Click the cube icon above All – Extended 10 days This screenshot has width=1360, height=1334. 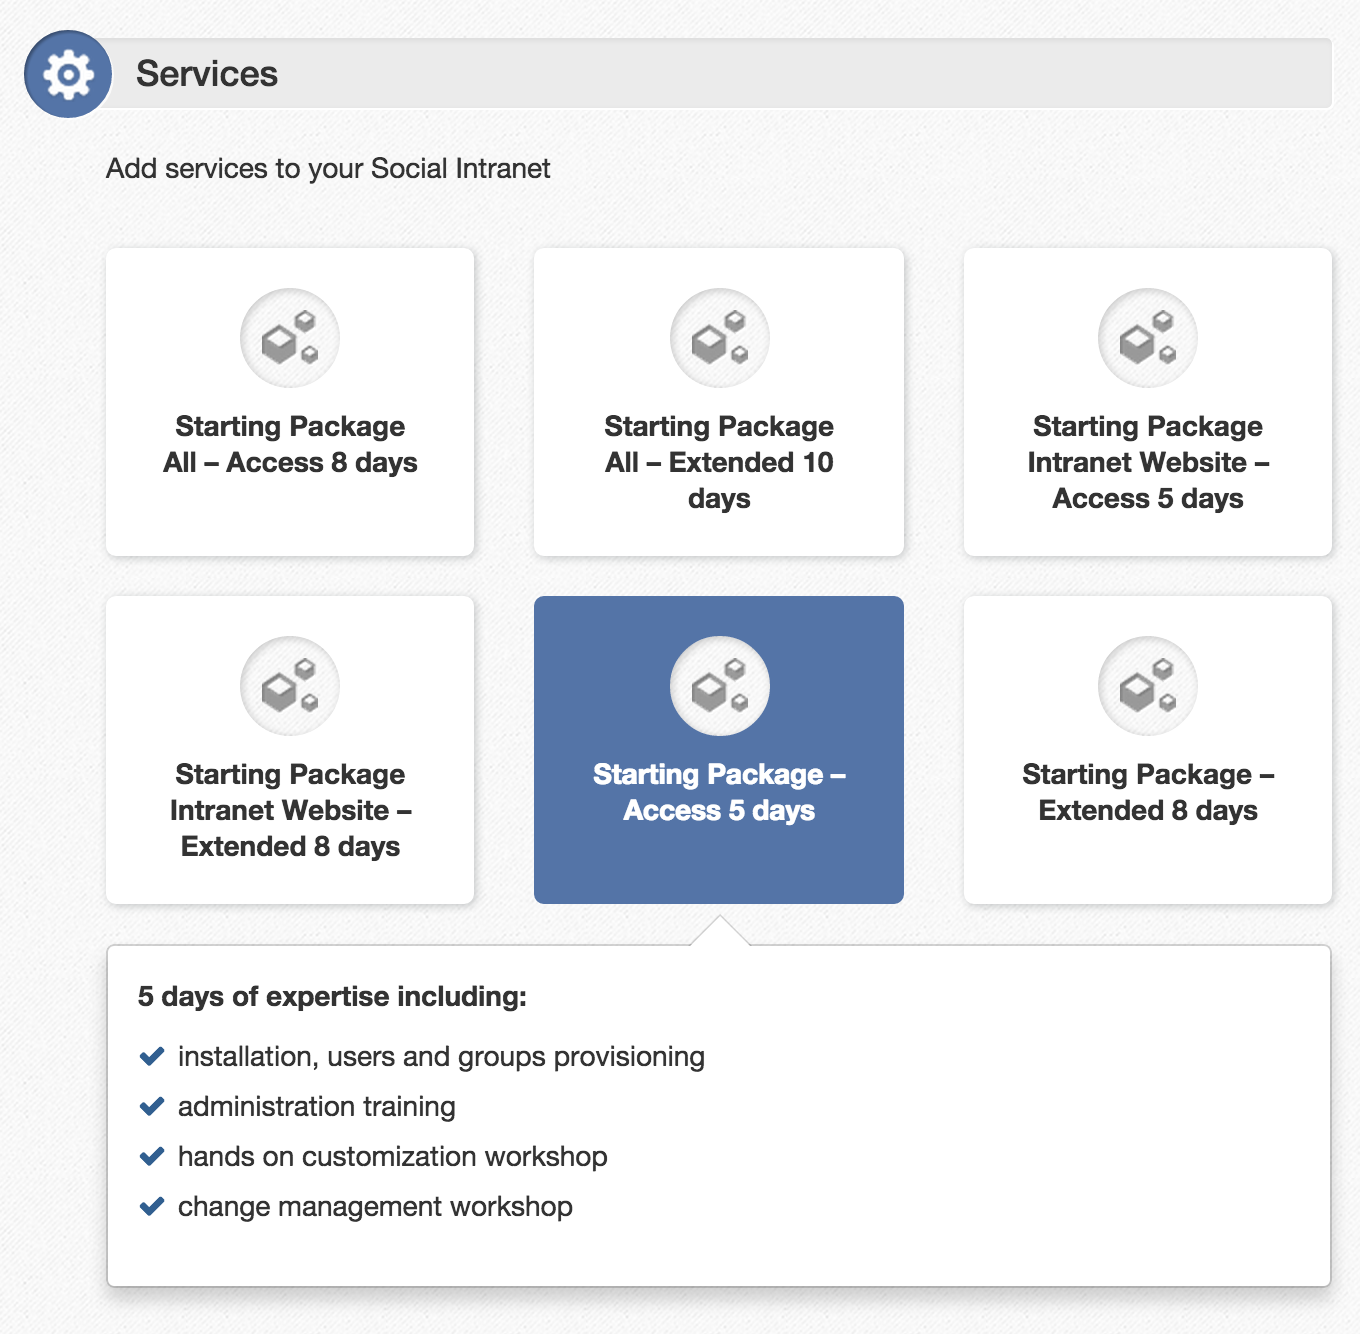click(719, 338)
